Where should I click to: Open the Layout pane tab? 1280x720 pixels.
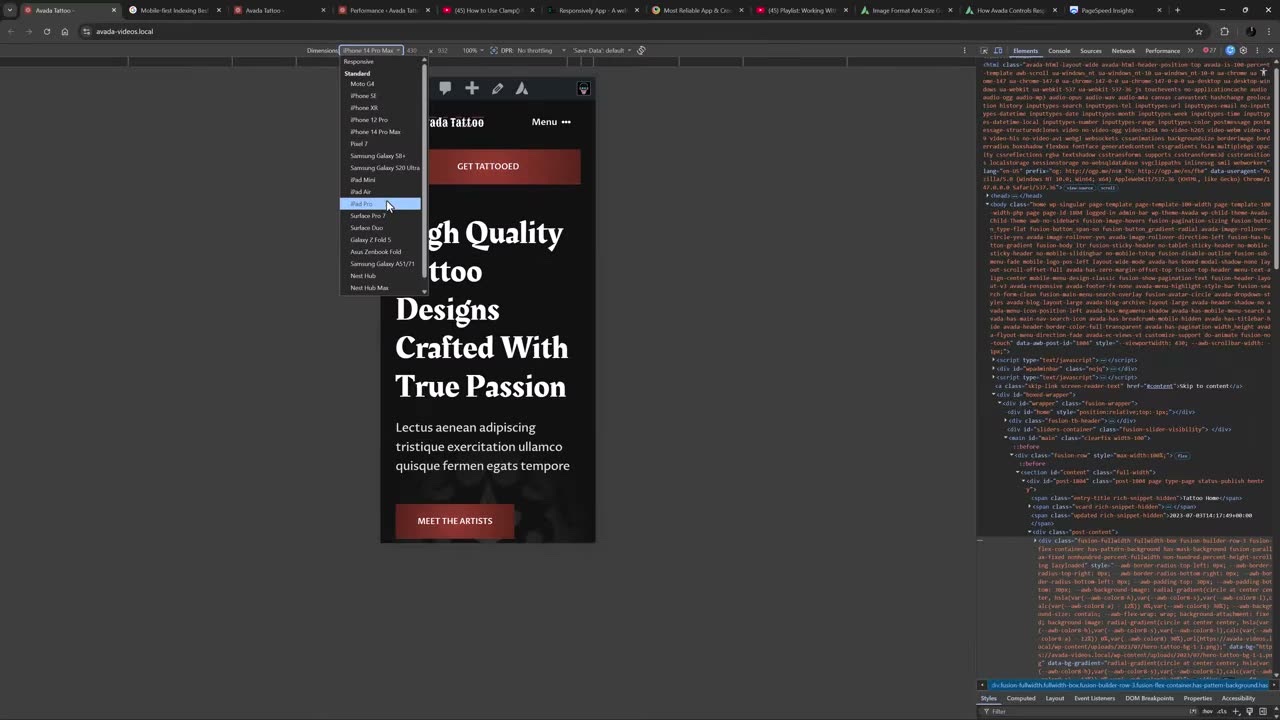[x=1055, y=698]
